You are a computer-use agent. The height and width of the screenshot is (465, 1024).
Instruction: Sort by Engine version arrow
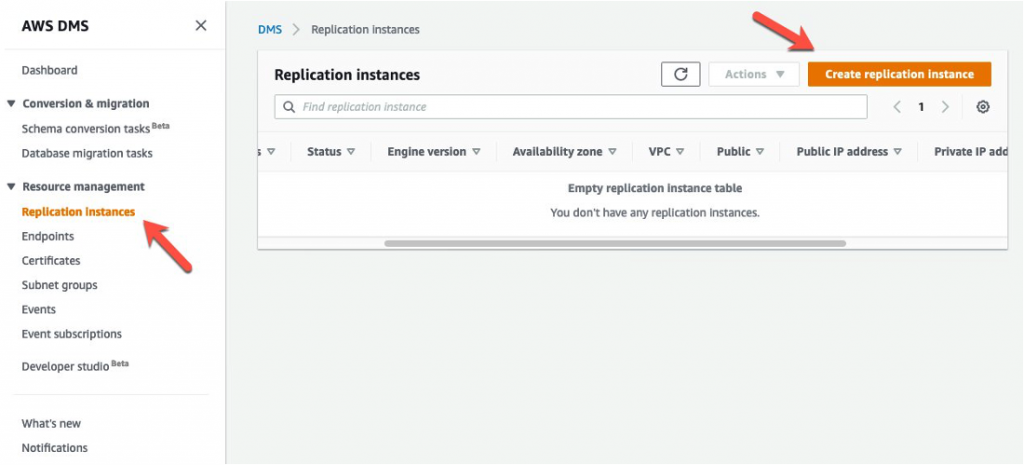pyautogui.click(x=476, y=152)
